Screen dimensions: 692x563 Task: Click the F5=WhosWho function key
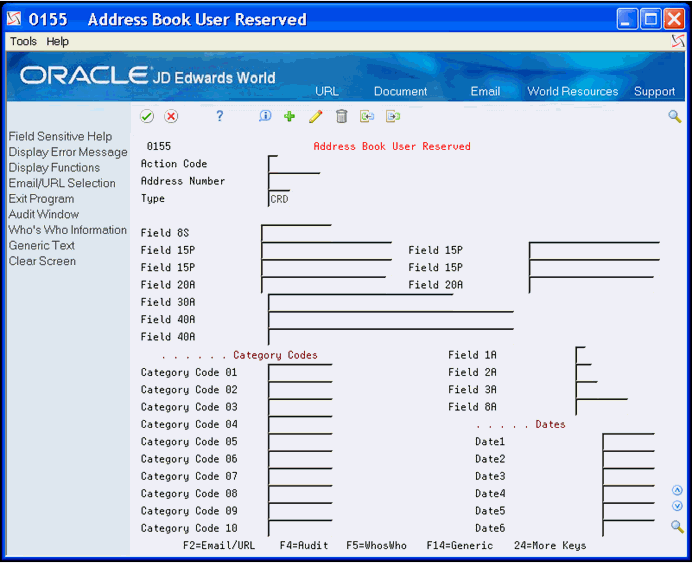376,545
